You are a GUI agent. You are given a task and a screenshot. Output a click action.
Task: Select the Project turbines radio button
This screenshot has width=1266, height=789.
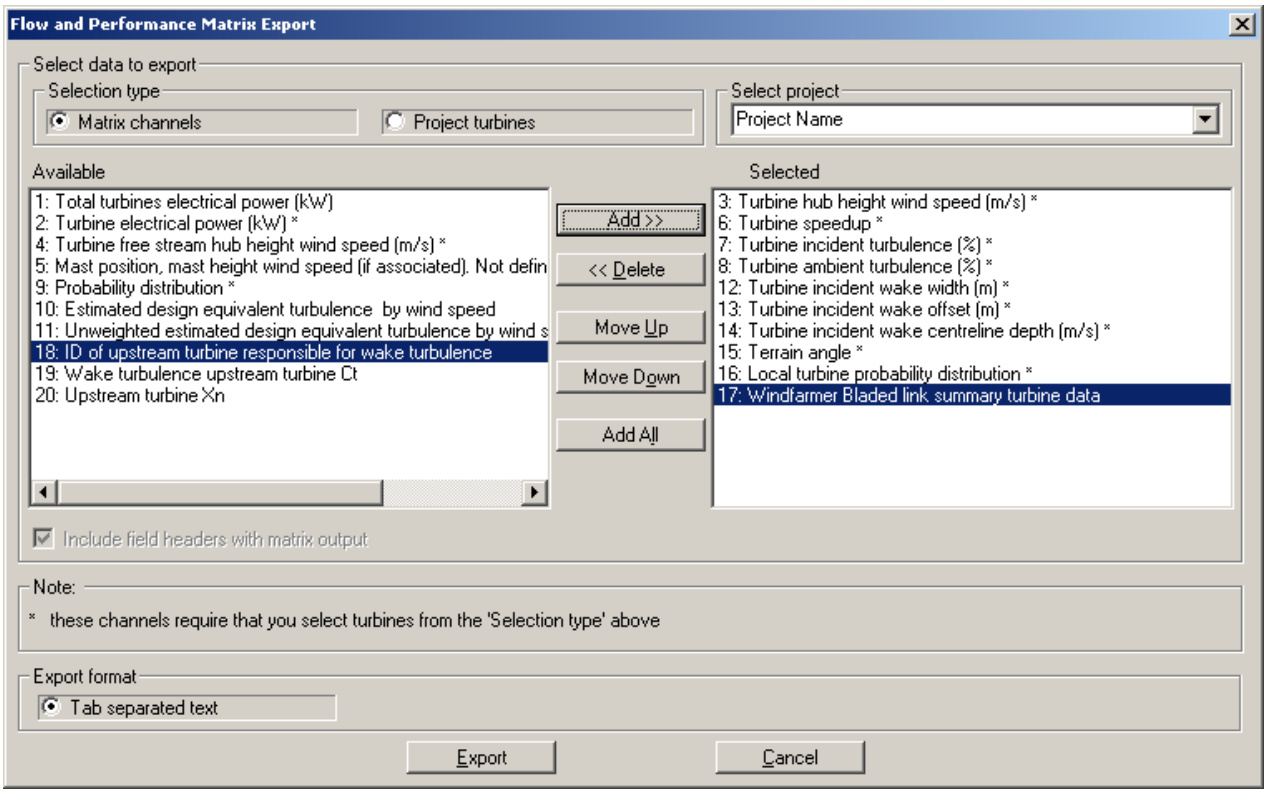pos(395,122)
